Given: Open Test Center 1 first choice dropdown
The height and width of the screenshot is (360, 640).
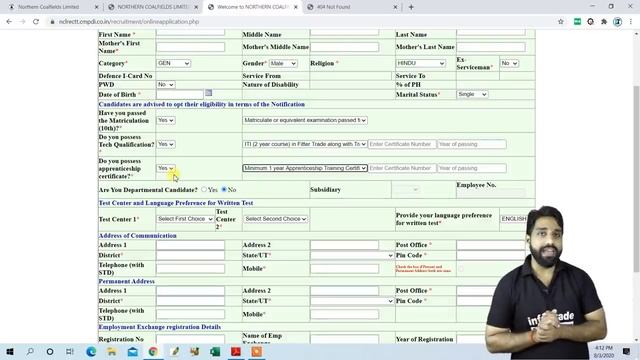Looking at the screenshot, I should click(185, 219).
